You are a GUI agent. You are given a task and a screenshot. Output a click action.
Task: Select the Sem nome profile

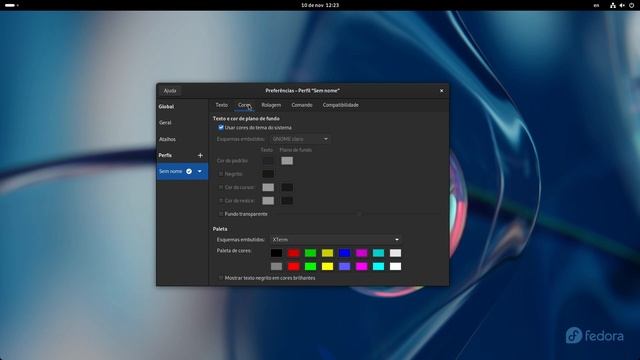[x=182, y=171]
